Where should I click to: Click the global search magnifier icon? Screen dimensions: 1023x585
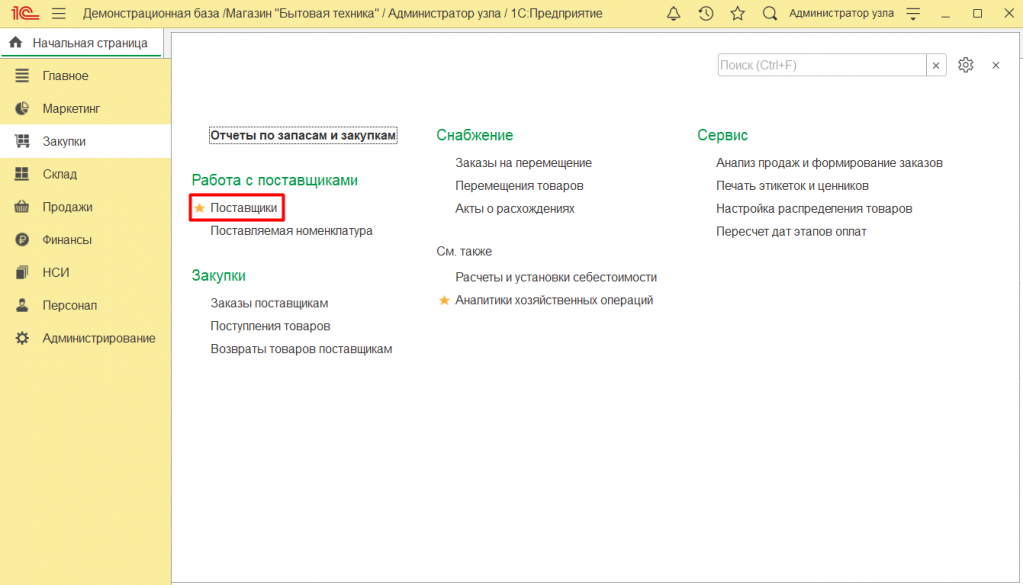(x=769, y=13)
